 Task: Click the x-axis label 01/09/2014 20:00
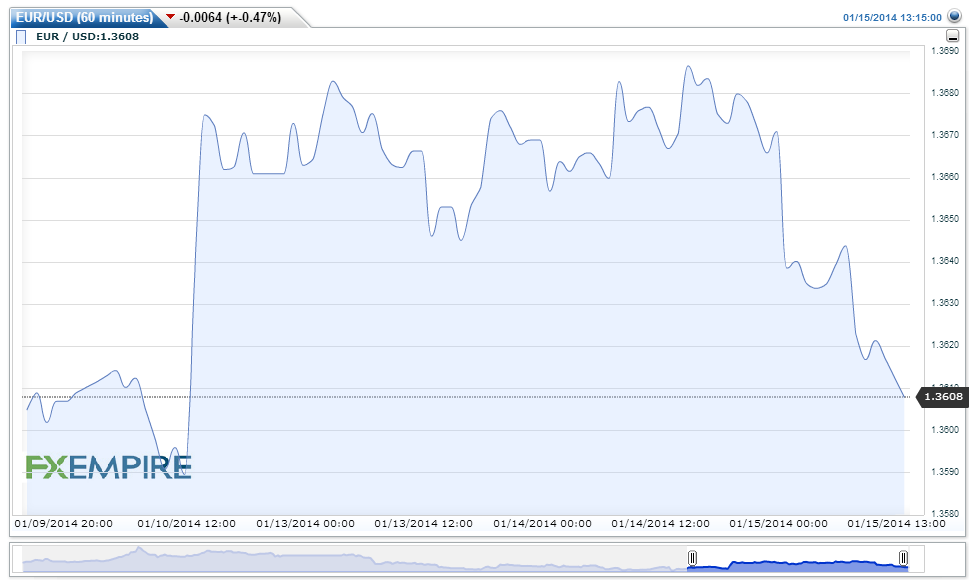pos(63,524)
